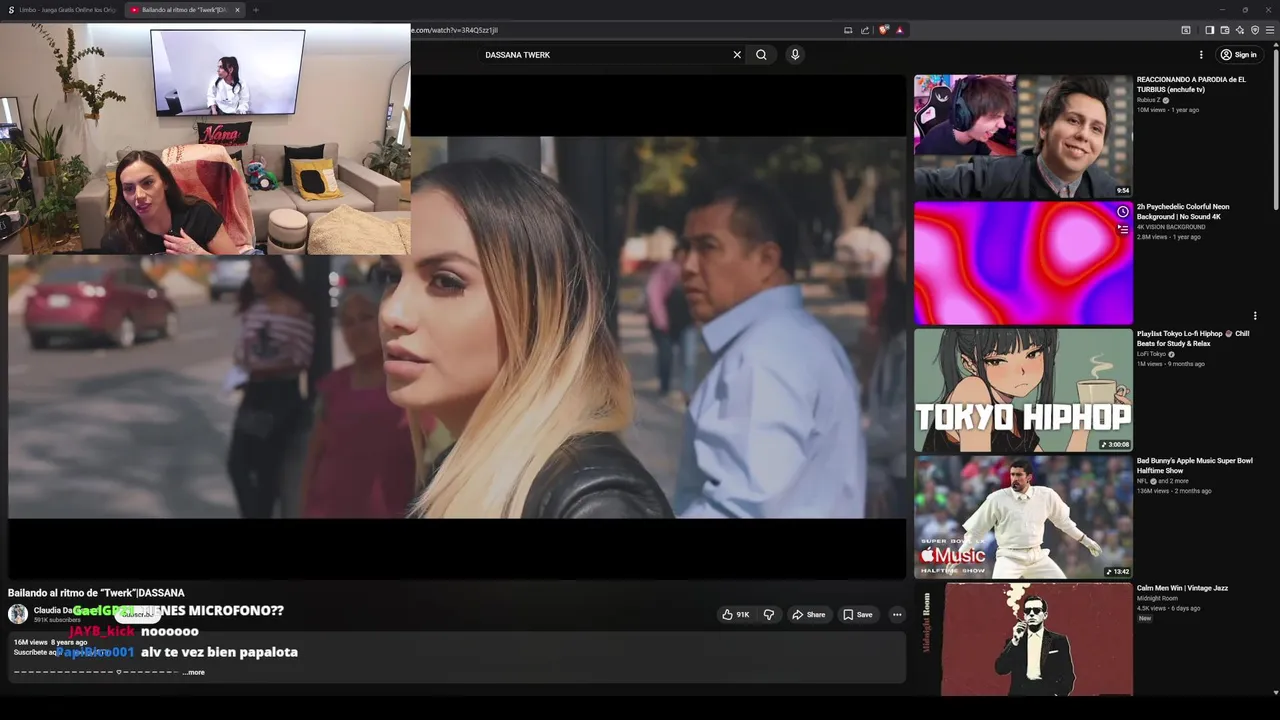1280x720 pixels.
Task: Click 2h Psychedelic Colorful Neon Background title
Action: [1183, 211]
